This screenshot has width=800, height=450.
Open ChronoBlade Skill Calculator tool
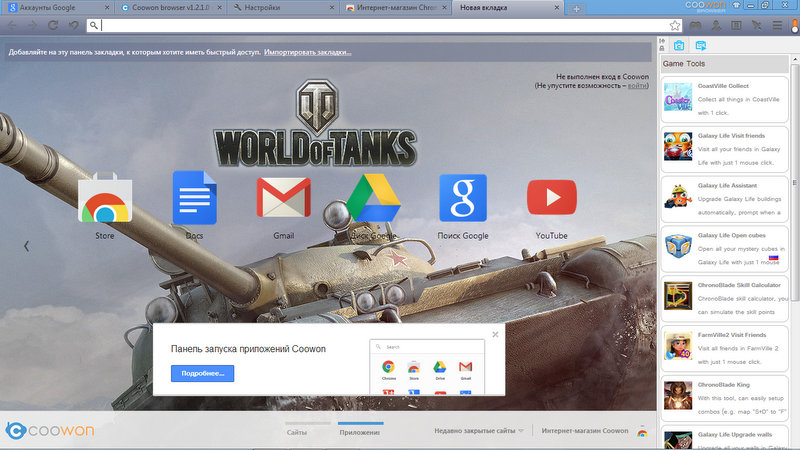(724, 299)
